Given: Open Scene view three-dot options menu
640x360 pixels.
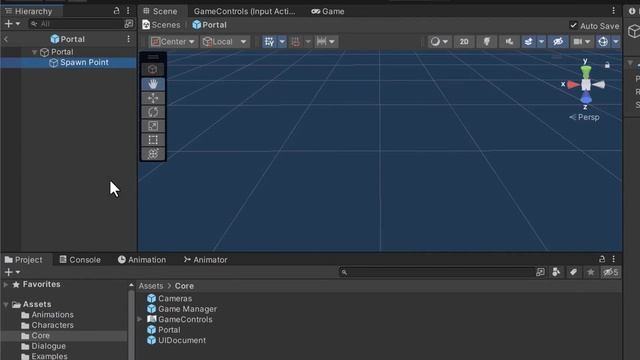Looking at the screenshot, I should [613, 11].
